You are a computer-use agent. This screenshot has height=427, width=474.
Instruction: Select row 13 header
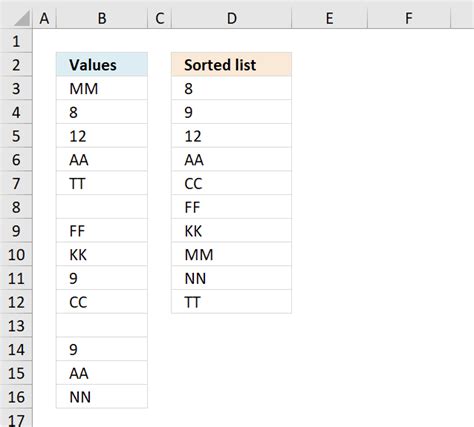[16, 326]
